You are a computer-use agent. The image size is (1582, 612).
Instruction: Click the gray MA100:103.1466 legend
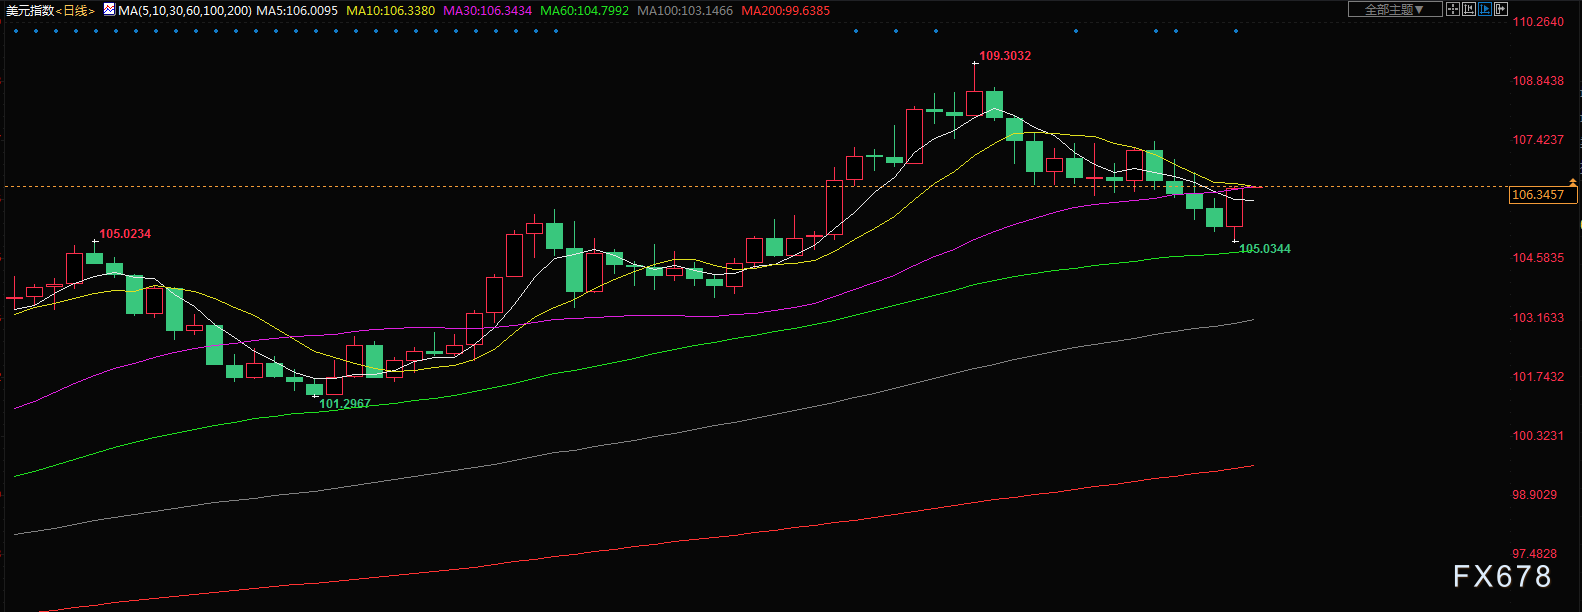click(x=685, y=11)
